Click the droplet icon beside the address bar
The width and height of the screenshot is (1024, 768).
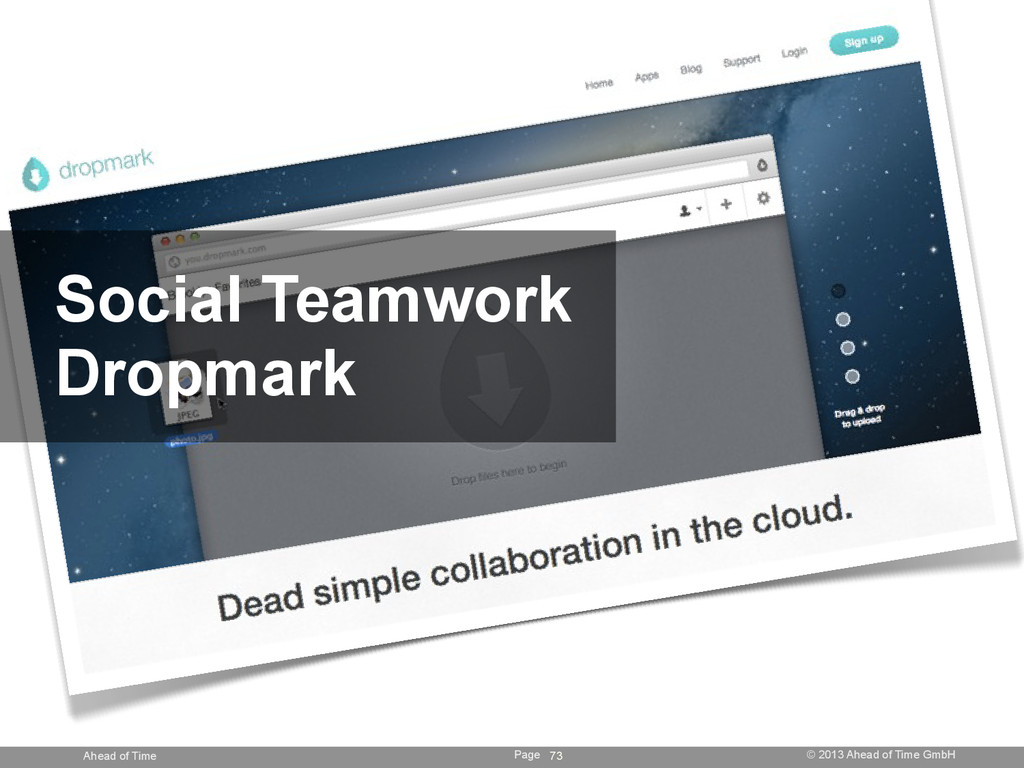point(761,165)
